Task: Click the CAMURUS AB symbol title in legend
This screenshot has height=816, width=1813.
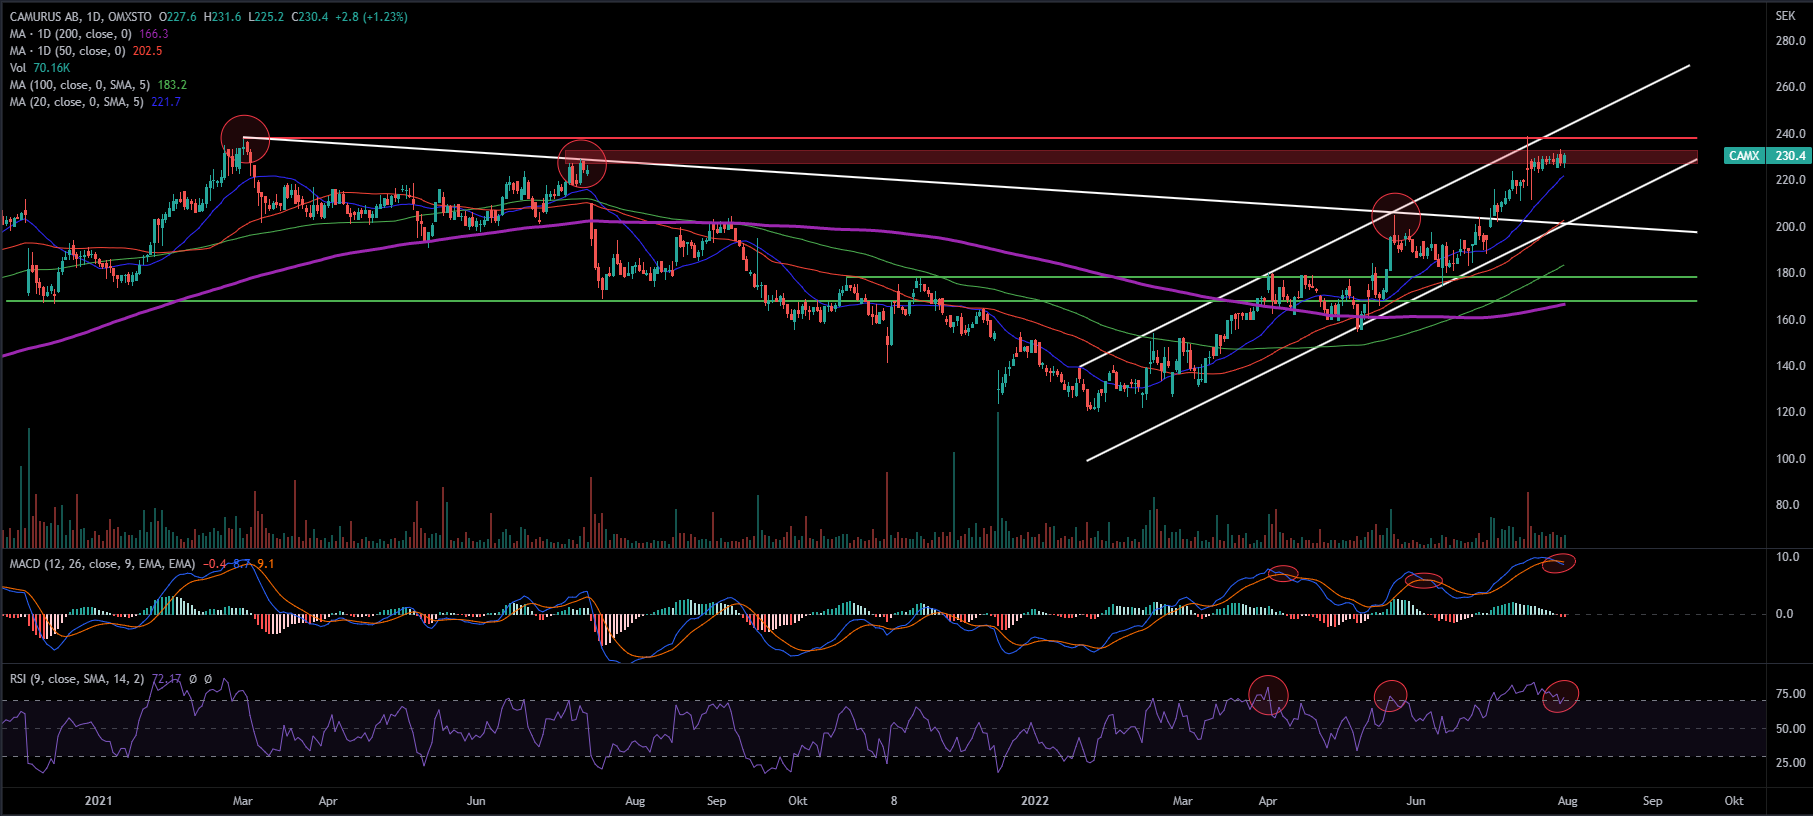Action: (x=50, y=17)
